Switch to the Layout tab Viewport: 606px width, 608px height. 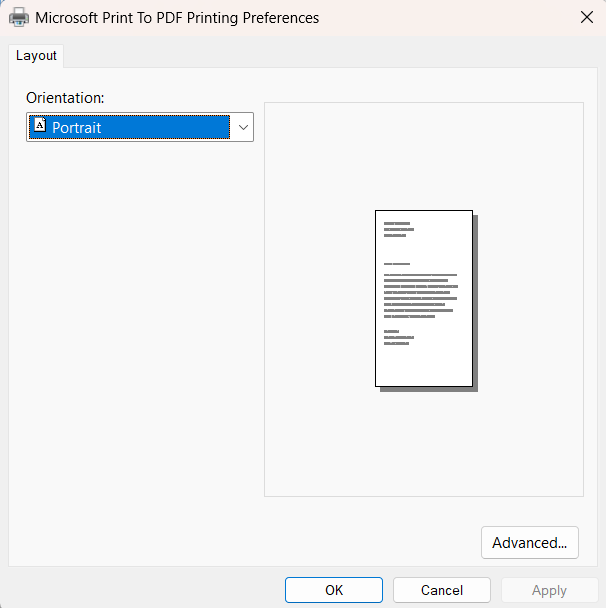[x=36, y=55]
